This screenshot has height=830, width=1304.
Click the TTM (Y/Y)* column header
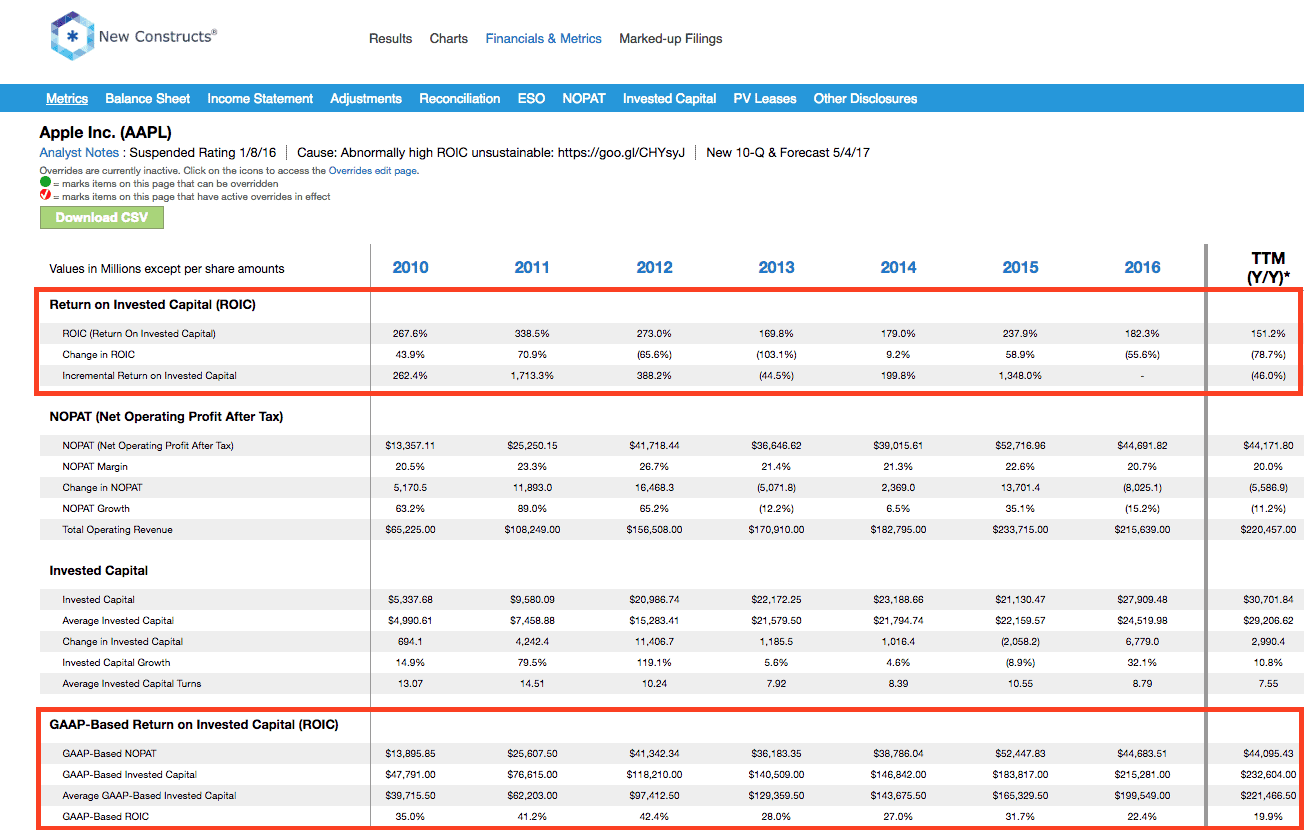[1267, 268]
